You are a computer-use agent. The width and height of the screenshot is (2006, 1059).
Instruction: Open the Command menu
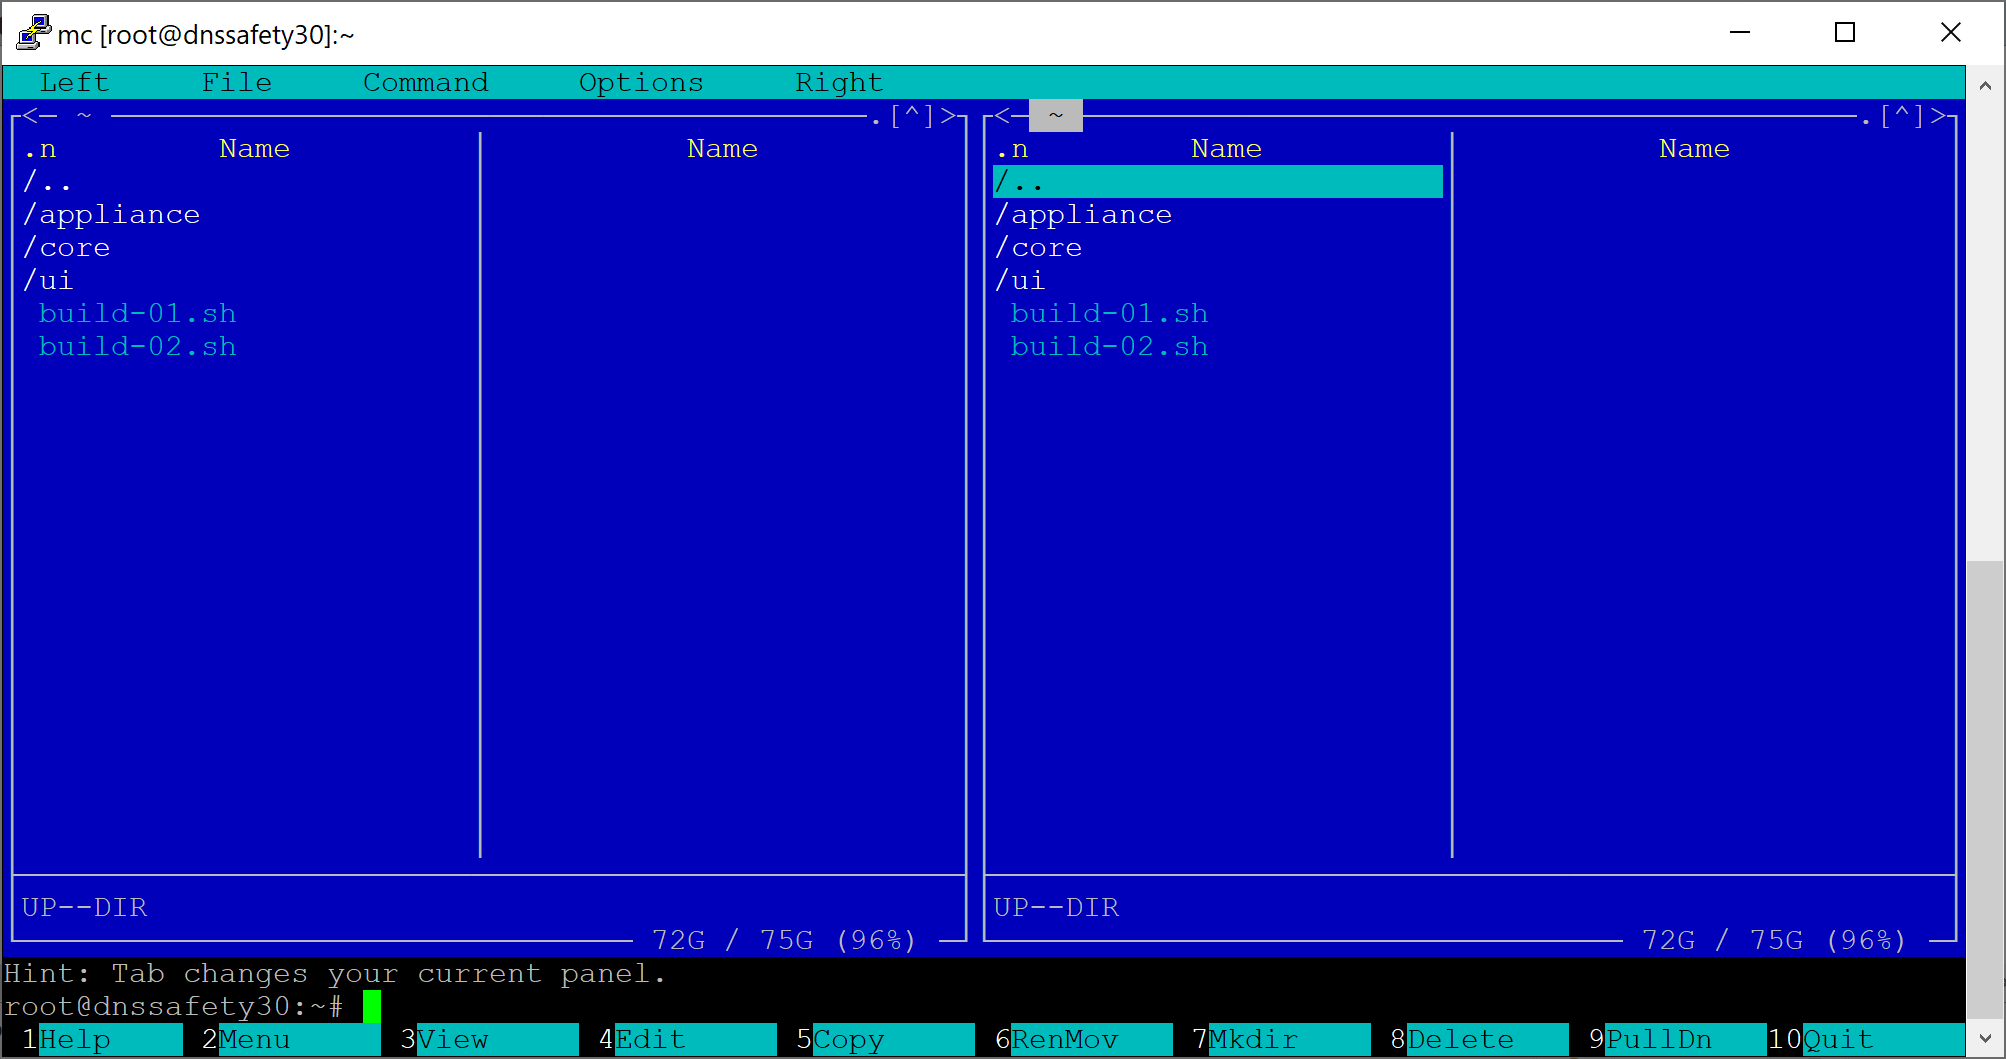[x=425, y=82]
